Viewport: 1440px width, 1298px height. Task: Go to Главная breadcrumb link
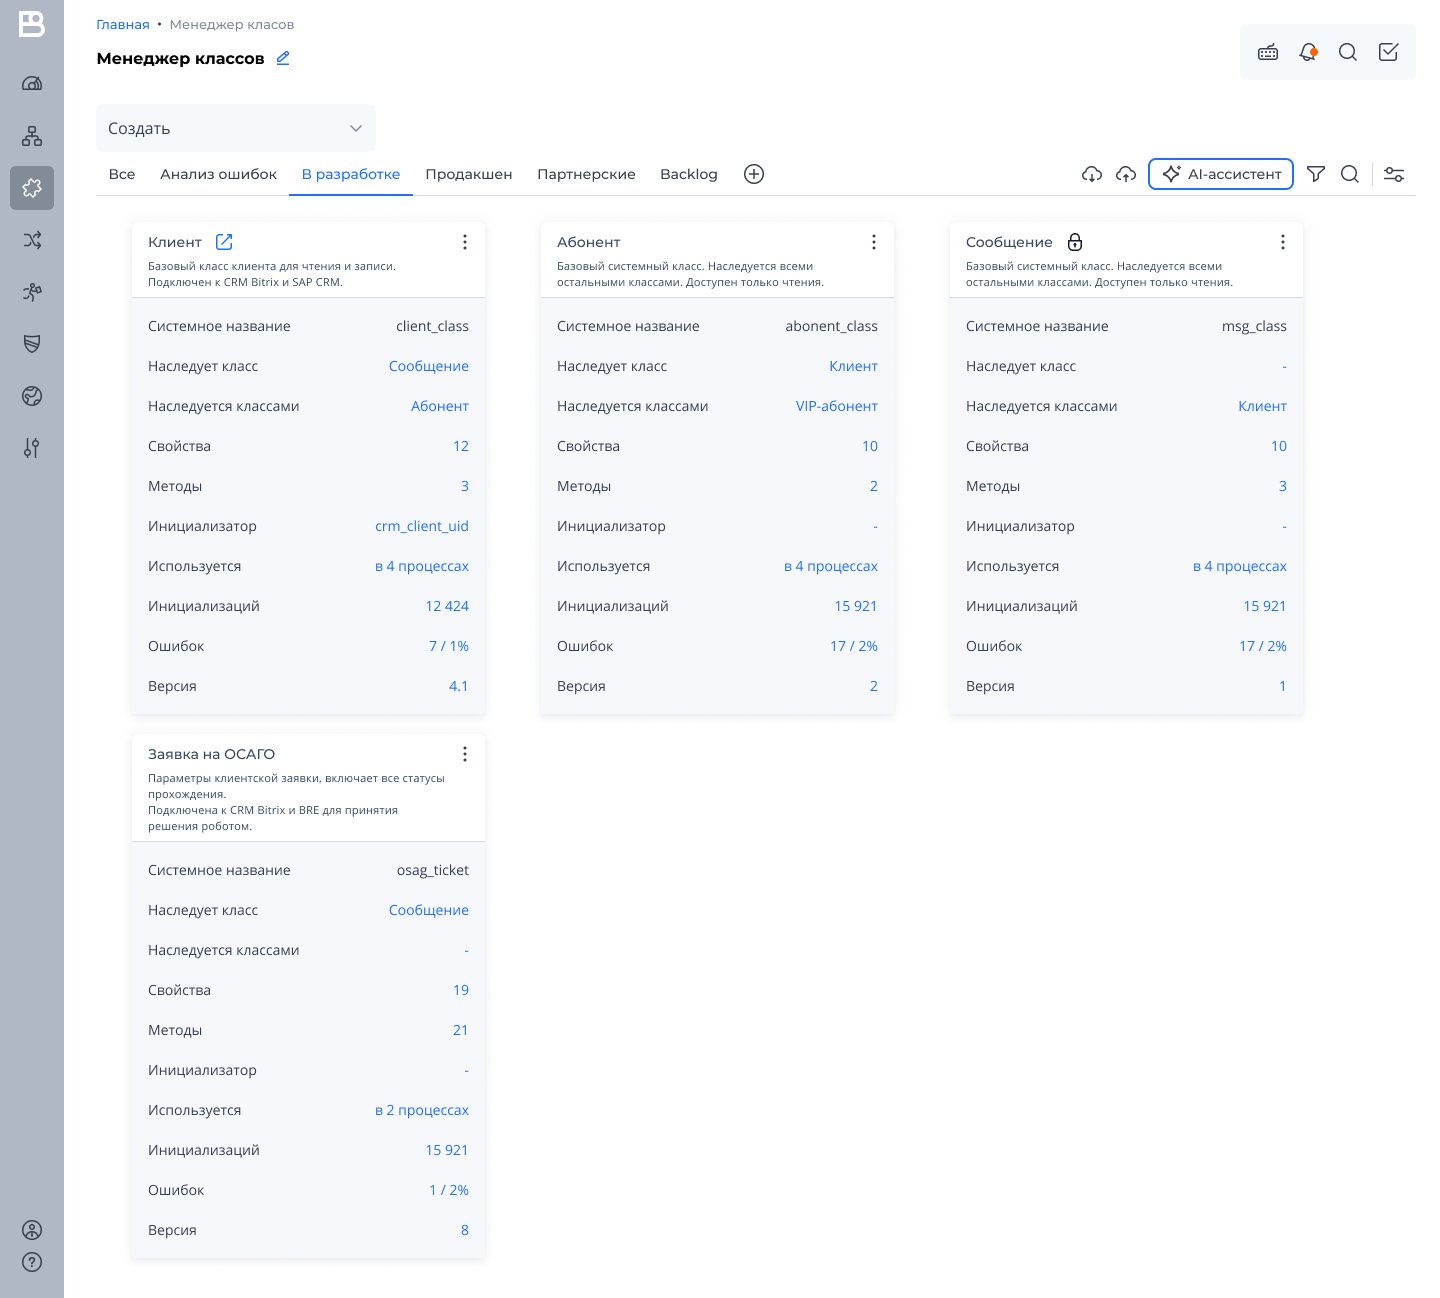(123, 24)
